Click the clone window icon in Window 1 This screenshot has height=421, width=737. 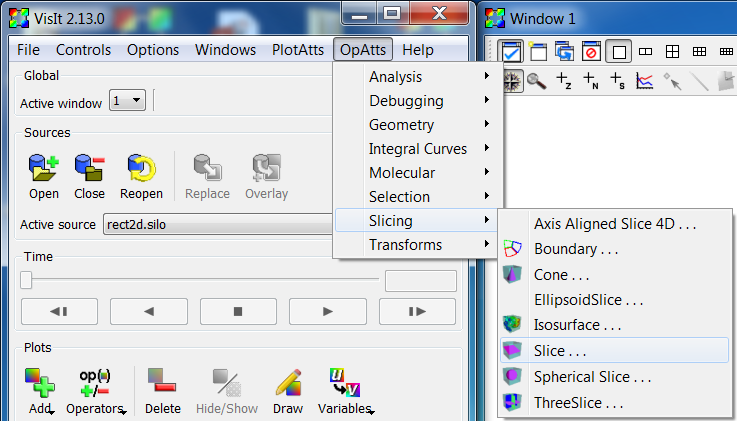(x=564, y=51)
